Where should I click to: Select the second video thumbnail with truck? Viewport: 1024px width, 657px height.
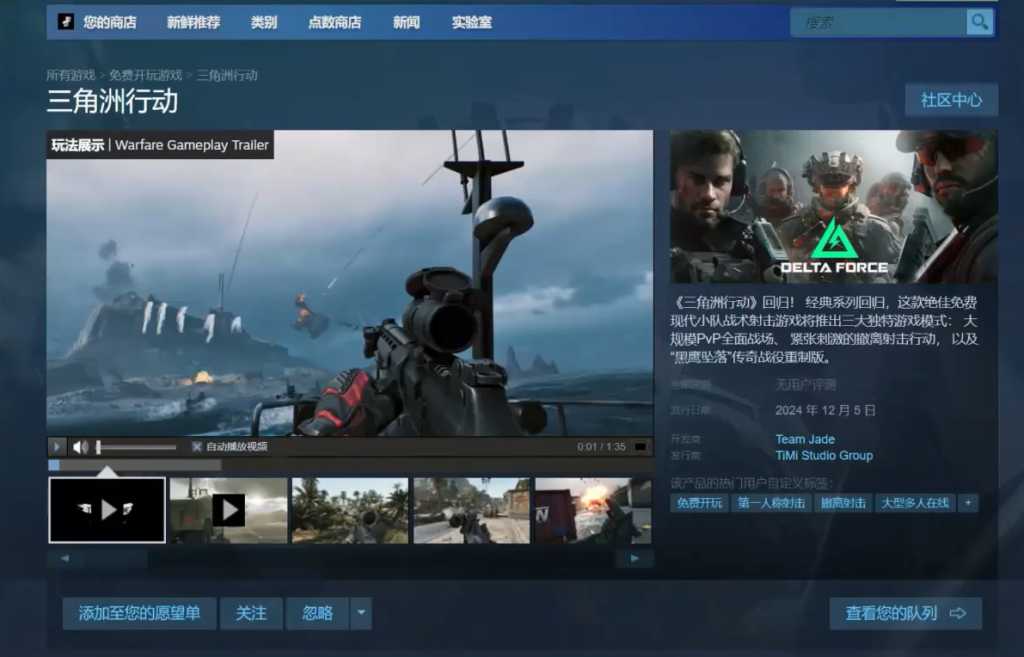pyautogui.click(x=229, y=510)
